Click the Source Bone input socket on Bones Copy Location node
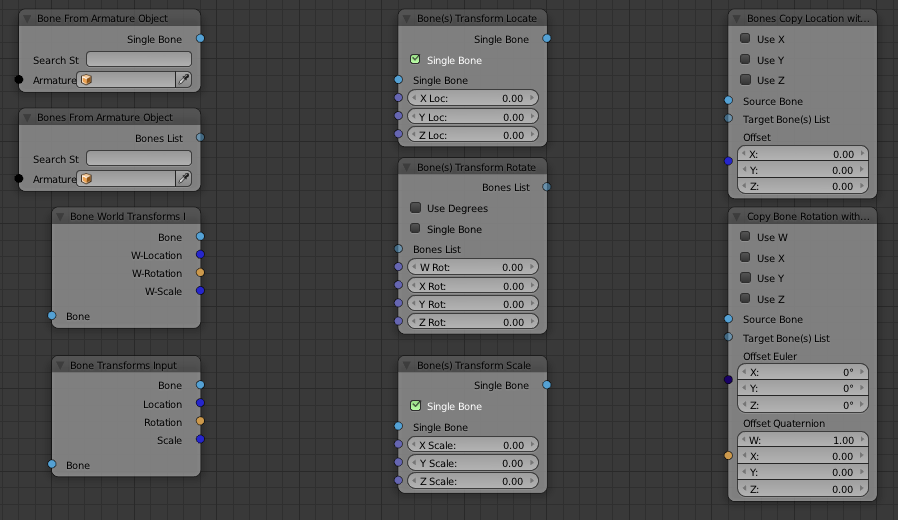Screen dimensions: 898x520 [729, 101]
